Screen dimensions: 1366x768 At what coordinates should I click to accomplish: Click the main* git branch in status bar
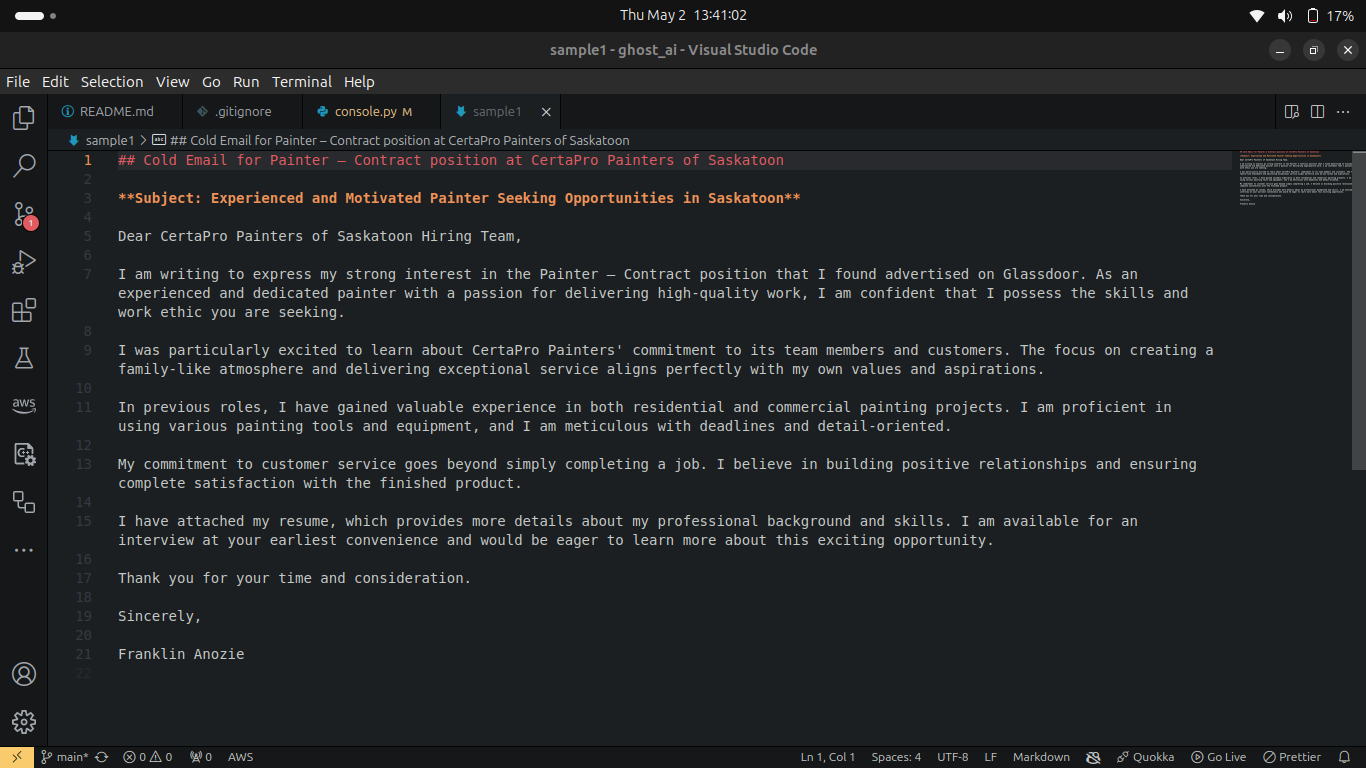[x=65, y=757]
